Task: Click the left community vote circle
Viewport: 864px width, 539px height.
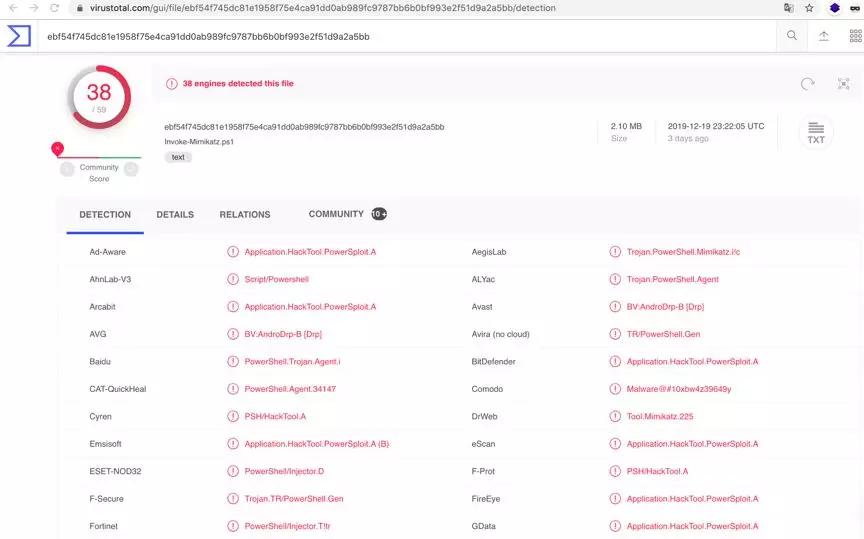Action: [x=67, y=169]
